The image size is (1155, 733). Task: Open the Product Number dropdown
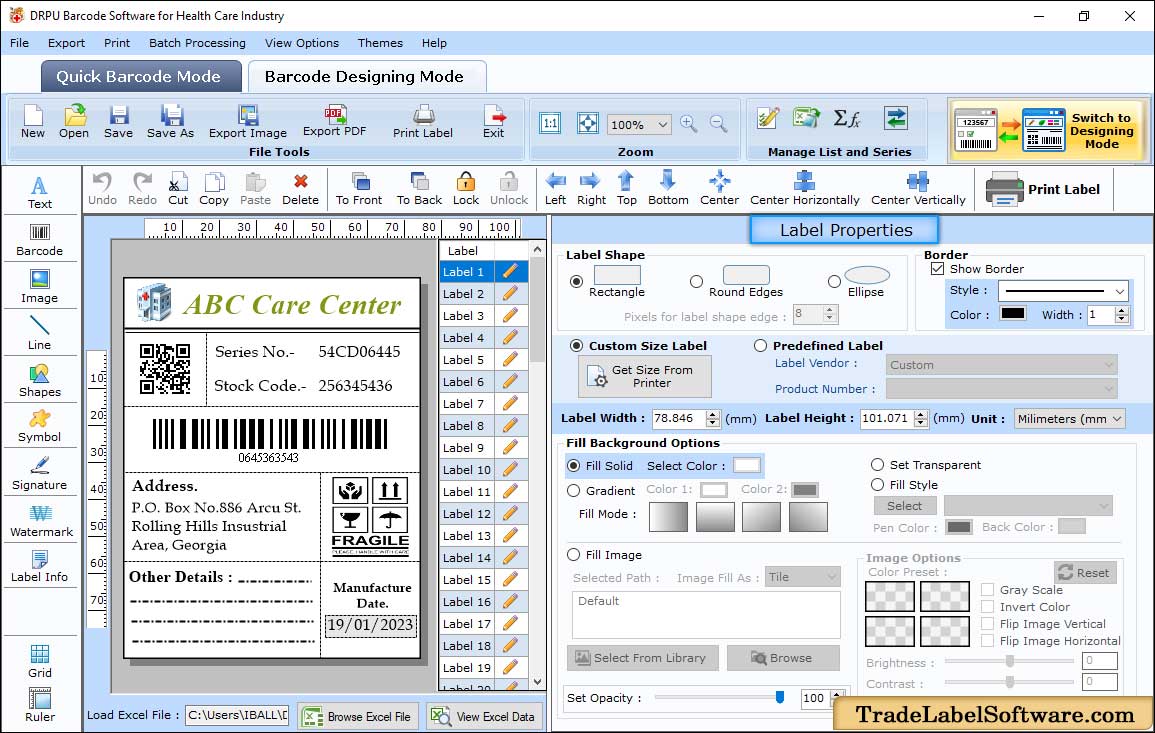1002,388
